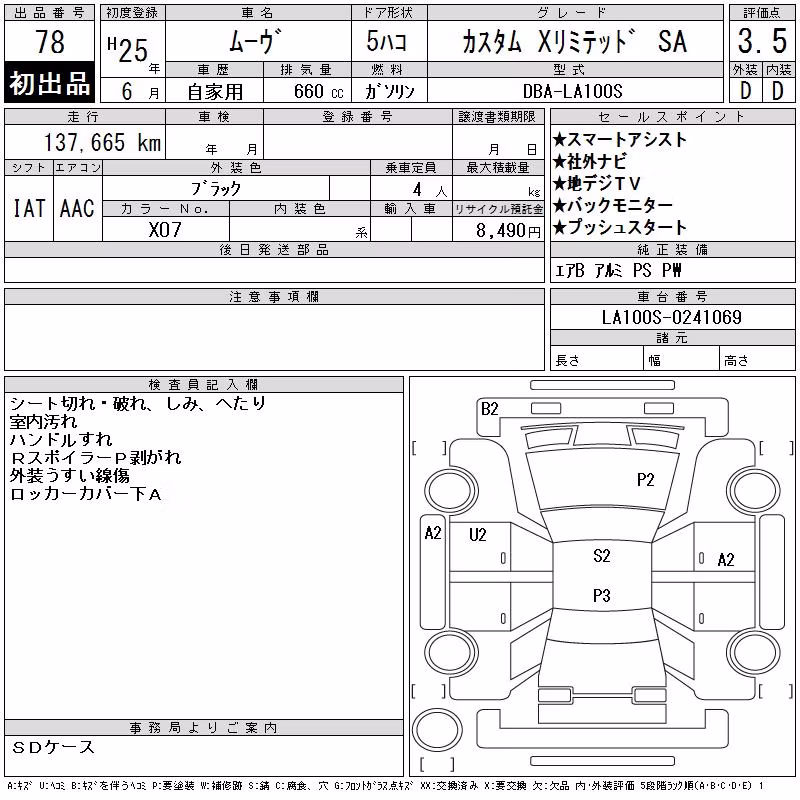Select the black "初出品" label
This screenshot has height=800, width=800.
pyautogui.click(x=49, y=83)
